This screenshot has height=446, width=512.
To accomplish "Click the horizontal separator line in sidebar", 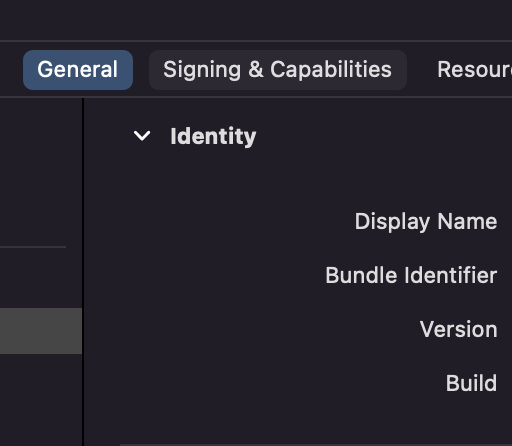I will click(33, 247).
